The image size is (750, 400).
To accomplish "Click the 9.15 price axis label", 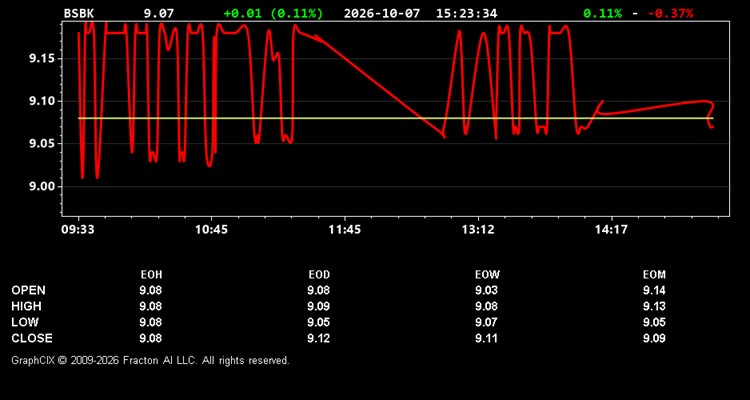I will point(41,58).
